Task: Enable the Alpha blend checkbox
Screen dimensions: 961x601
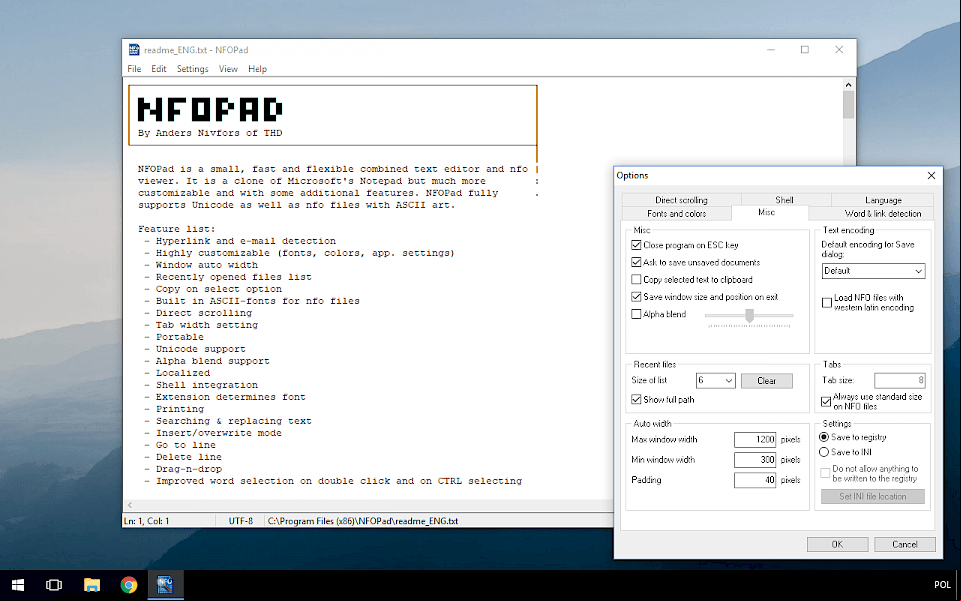Action: (x=636, y=314)
